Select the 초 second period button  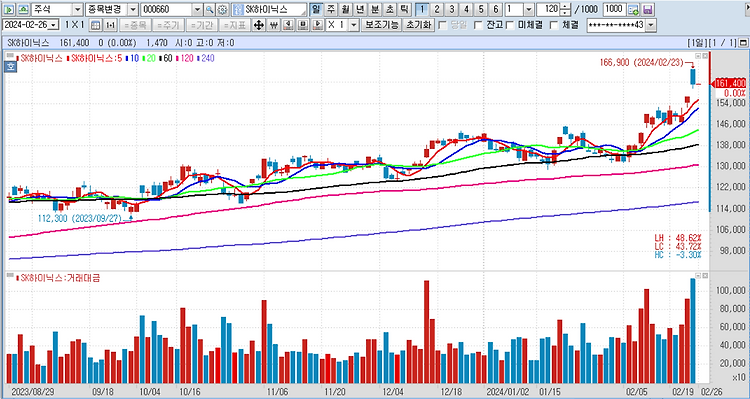(390, 9)
